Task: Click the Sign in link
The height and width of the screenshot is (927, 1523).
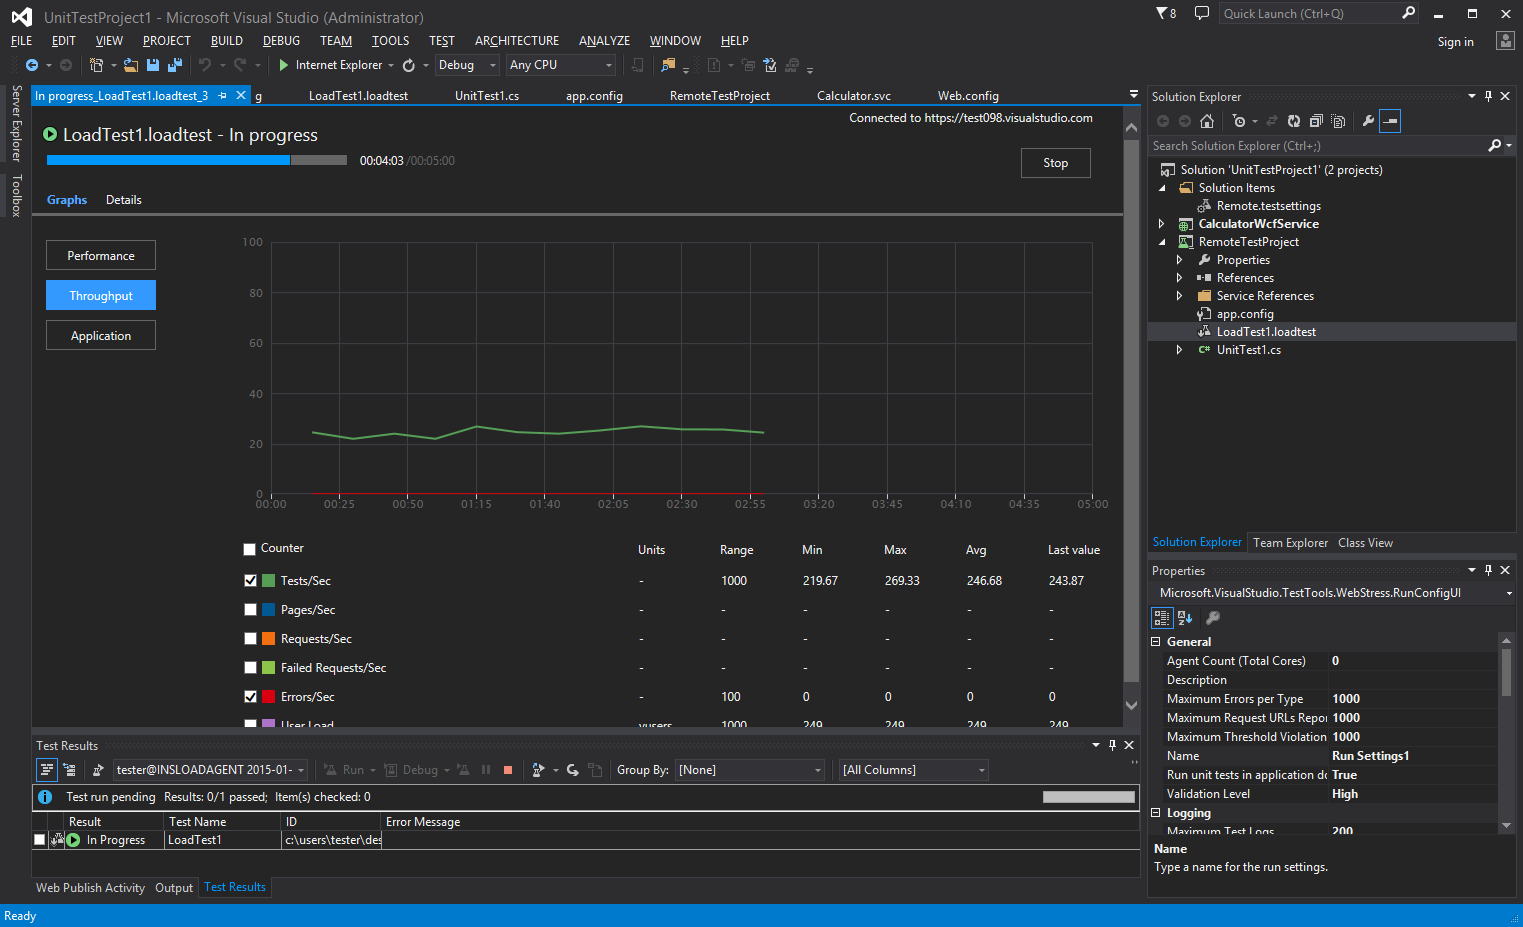Action: click(x=1456, y=42)
